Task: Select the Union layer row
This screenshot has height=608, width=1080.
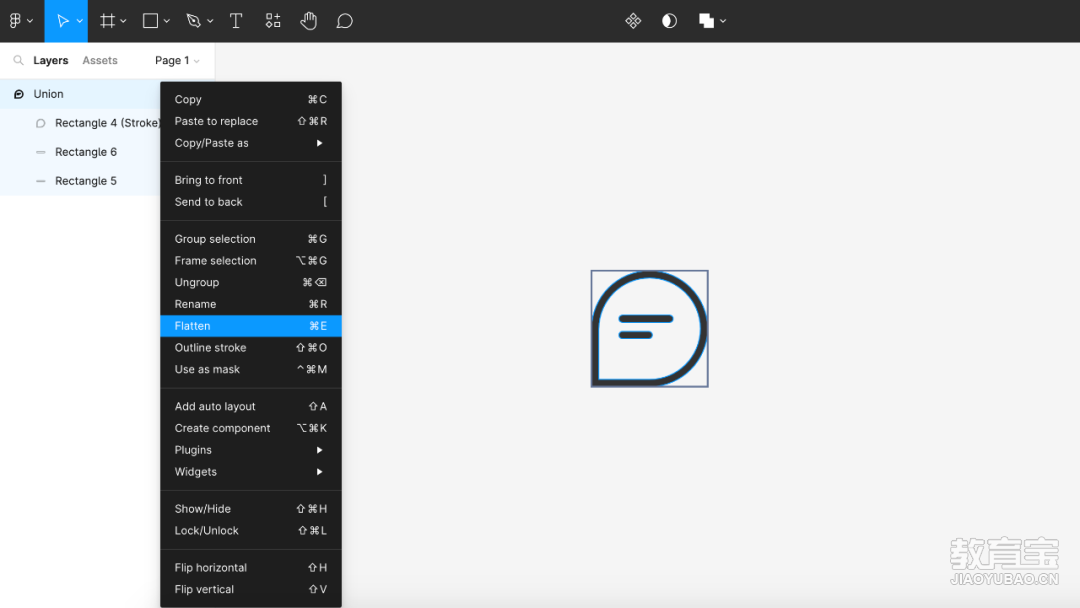Action: pos(80,94)
